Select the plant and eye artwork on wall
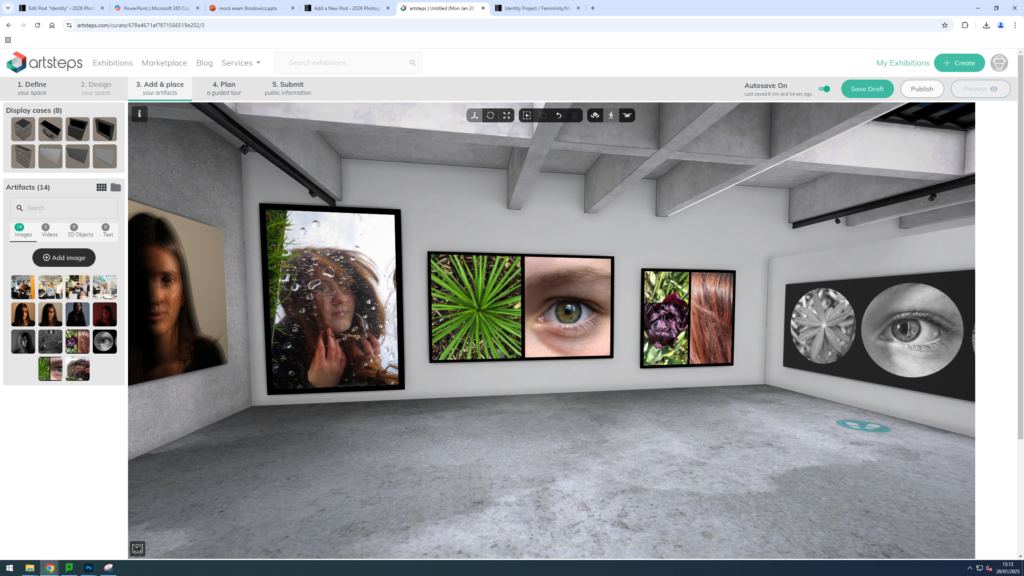 click(520, 306)
